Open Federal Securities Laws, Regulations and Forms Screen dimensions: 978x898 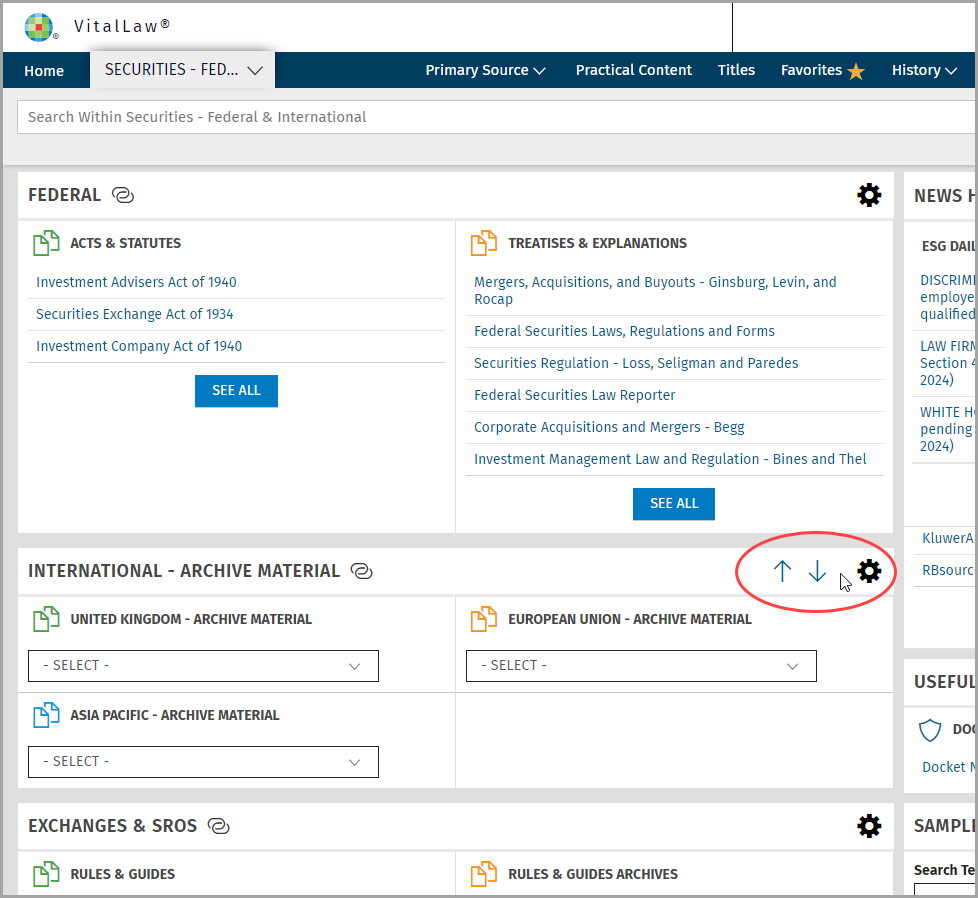(624, 331)
